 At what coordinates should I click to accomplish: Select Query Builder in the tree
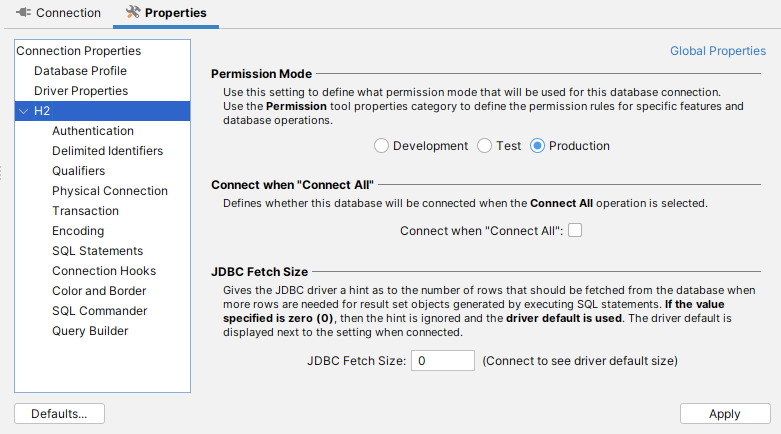[90, 331]
